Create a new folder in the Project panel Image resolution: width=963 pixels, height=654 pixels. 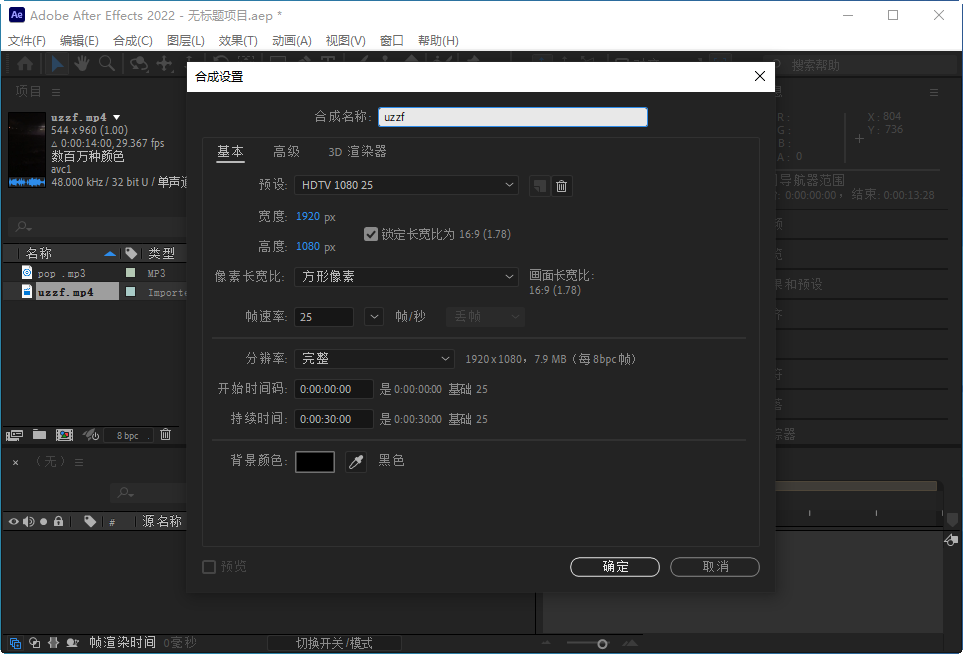tap(39, 434)
